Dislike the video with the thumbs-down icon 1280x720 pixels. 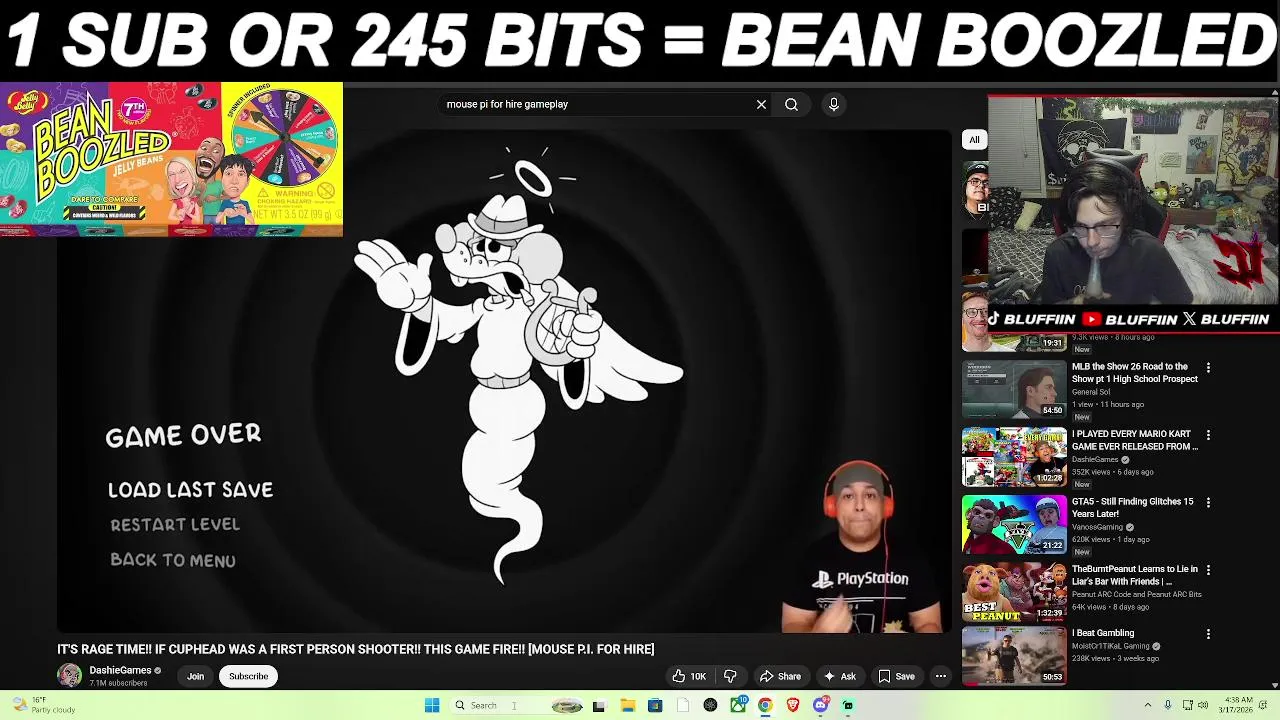(730, 677)
